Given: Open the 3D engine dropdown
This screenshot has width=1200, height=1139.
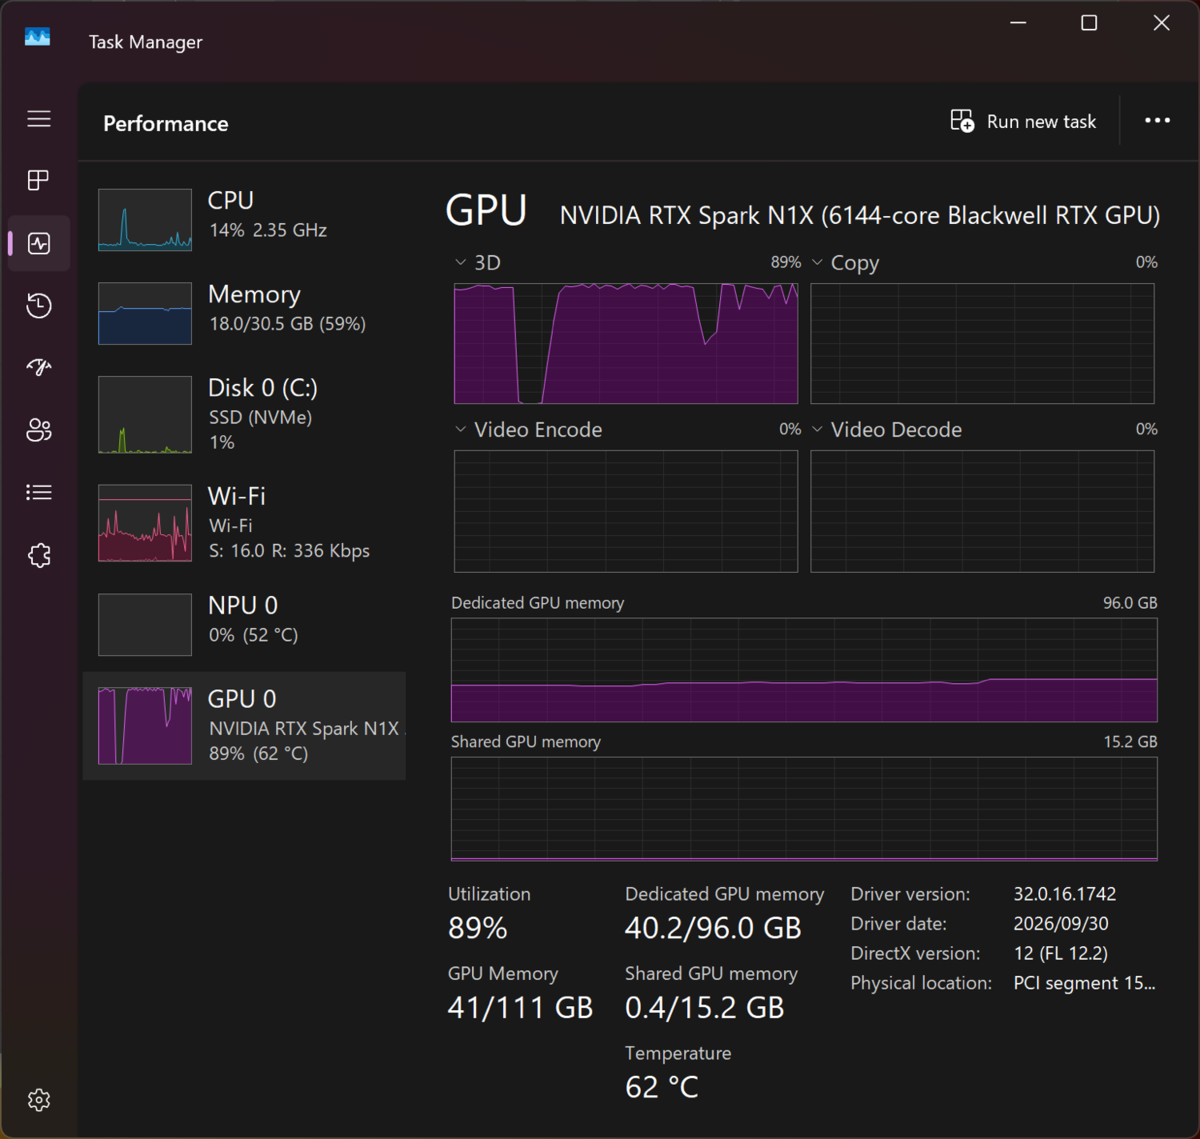Looking at the screenshot, I should point(460,262).
